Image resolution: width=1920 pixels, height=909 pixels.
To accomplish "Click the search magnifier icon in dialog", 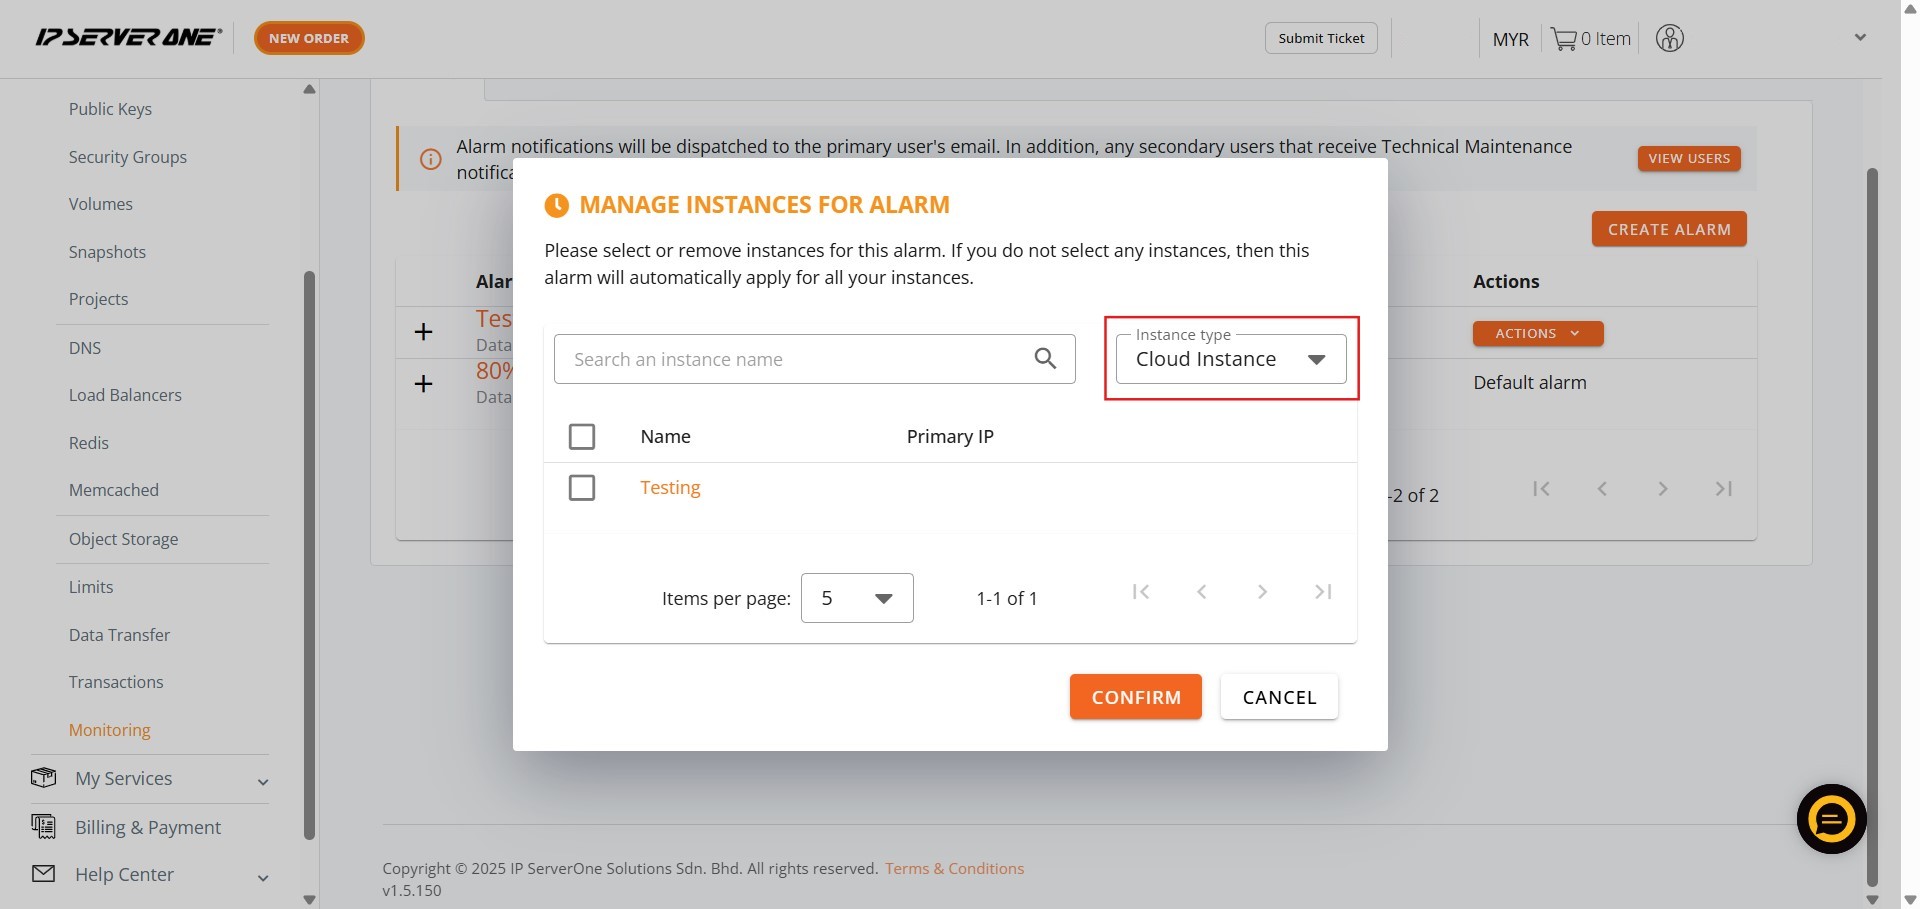I will 1045,359.
